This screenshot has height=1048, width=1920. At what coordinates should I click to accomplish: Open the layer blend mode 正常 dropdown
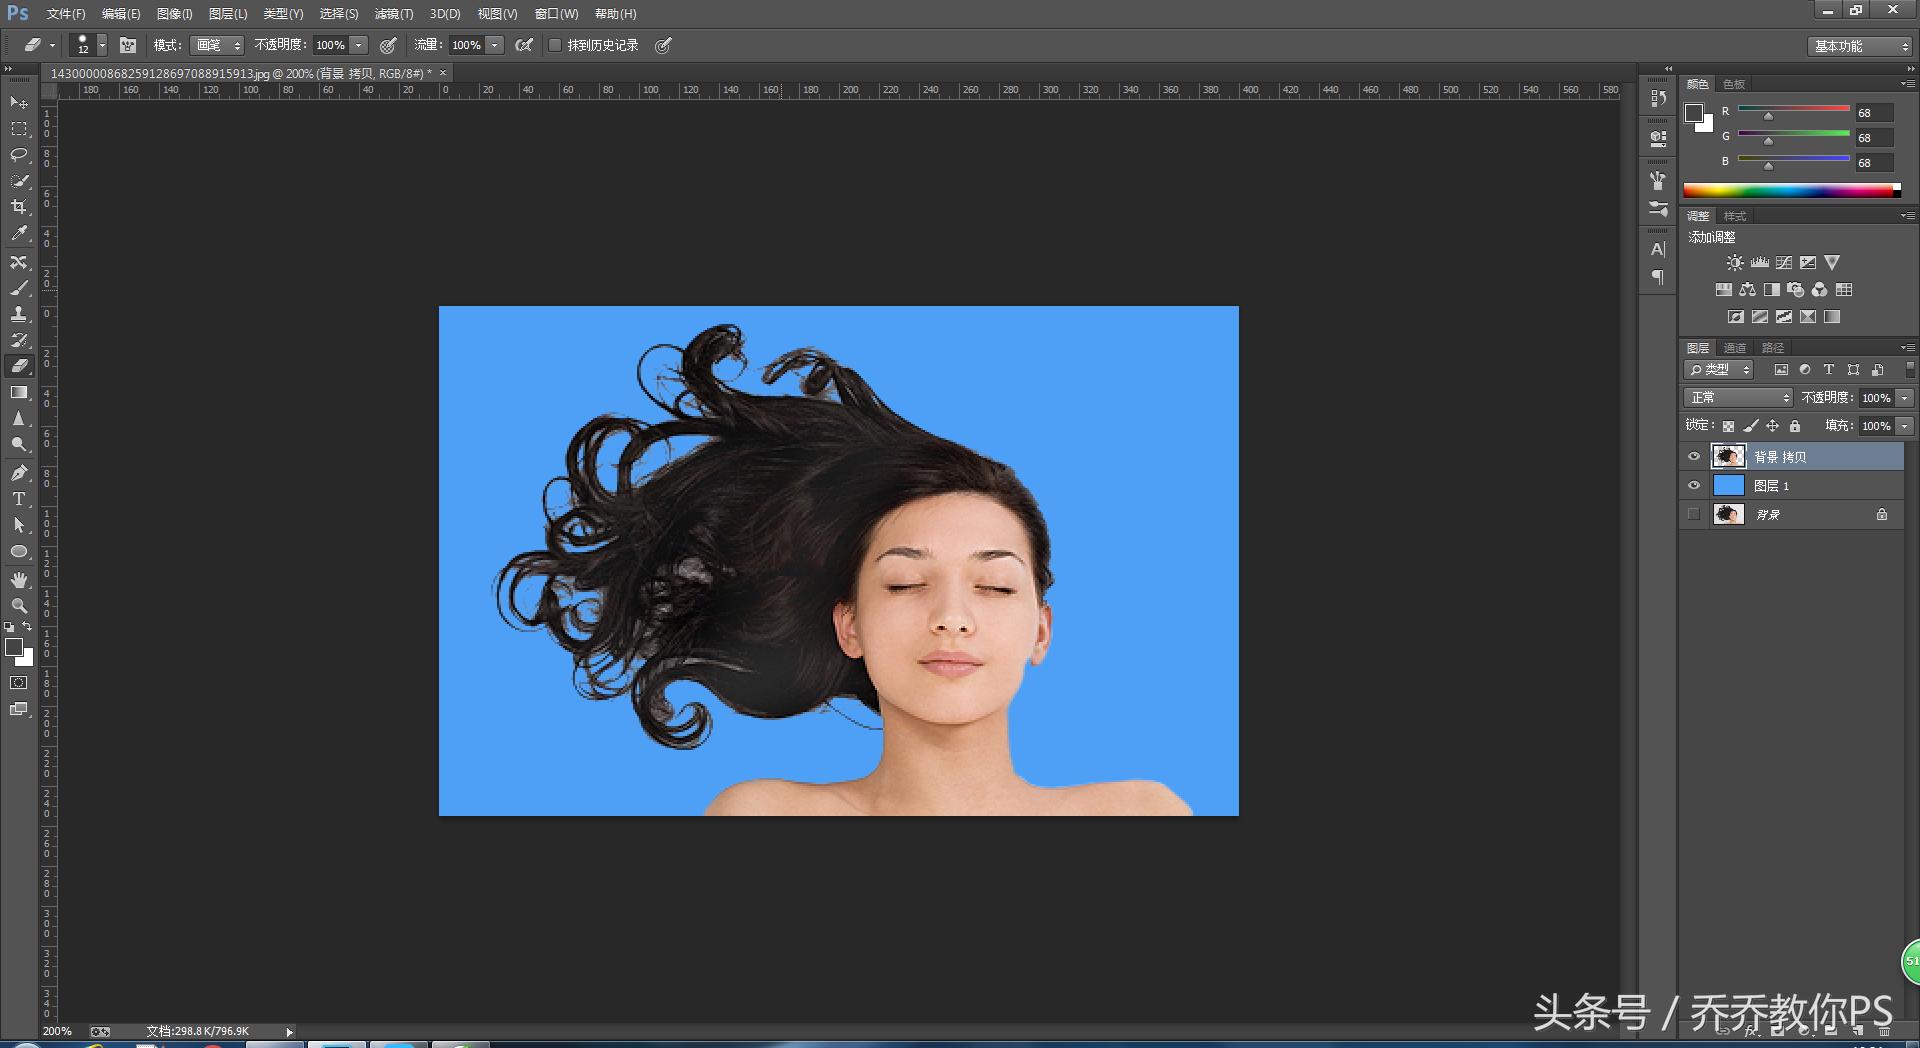click(1739, 398)
